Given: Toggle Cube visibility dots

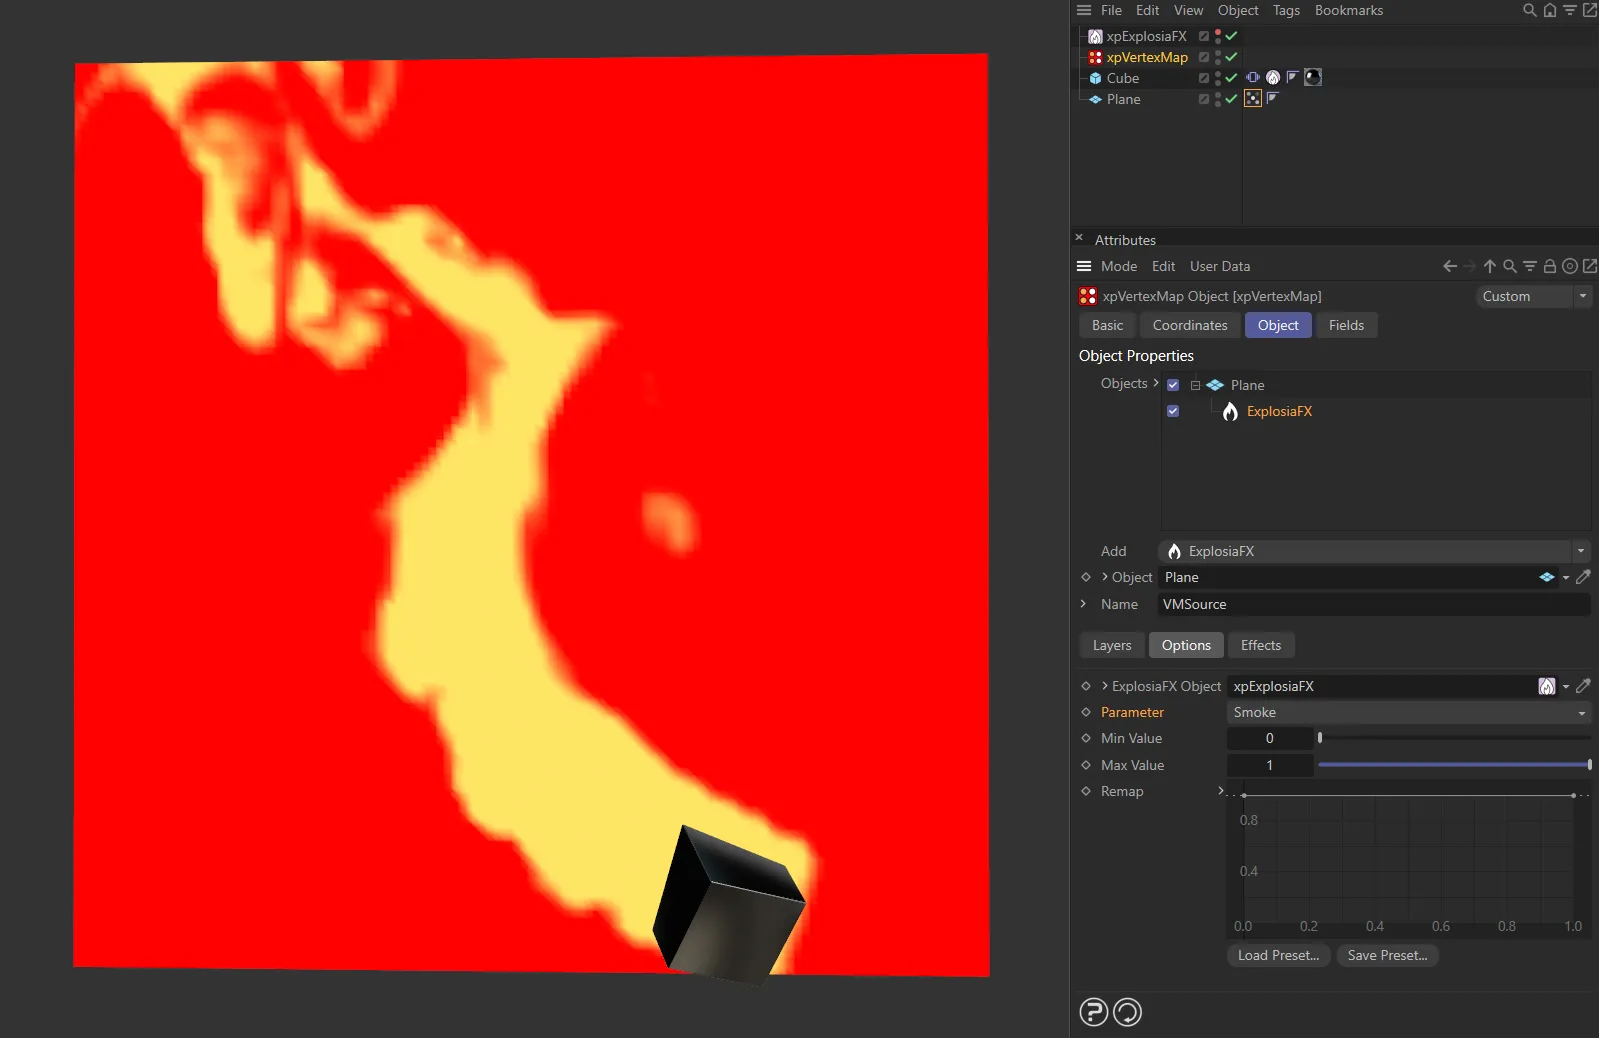Looking at the screenshot, I should (1218, 78).
